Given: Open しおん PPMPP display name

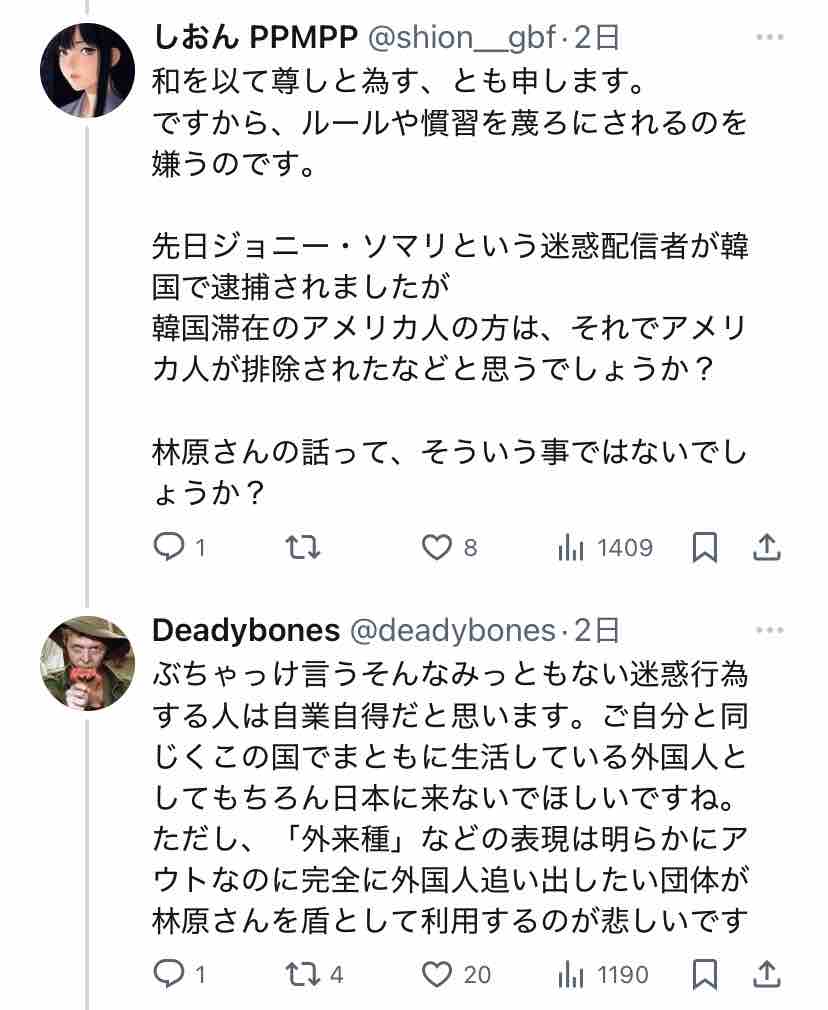Looking at the screenshot, I should (255, 37).
